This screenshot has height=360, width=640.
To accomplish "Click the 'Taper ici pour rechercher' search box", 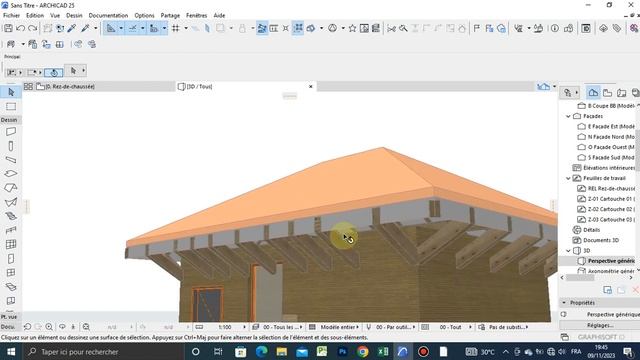I will tap(104, 351).
